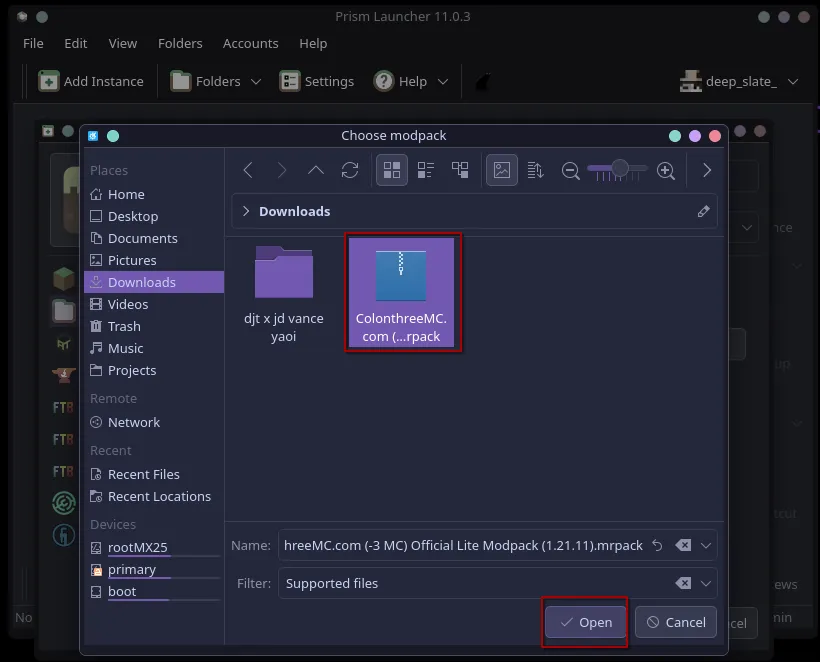Switch to compact list view mode
Viewport: 820px width, 662px height.
pyautogui.click(x=426, y=170)
